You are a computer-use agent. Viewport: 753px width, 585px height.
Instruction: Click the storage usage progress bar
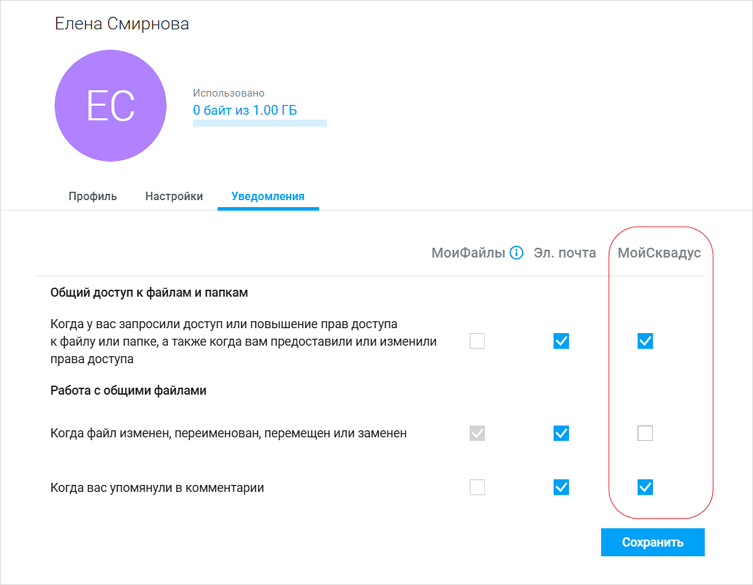(260, 123)
